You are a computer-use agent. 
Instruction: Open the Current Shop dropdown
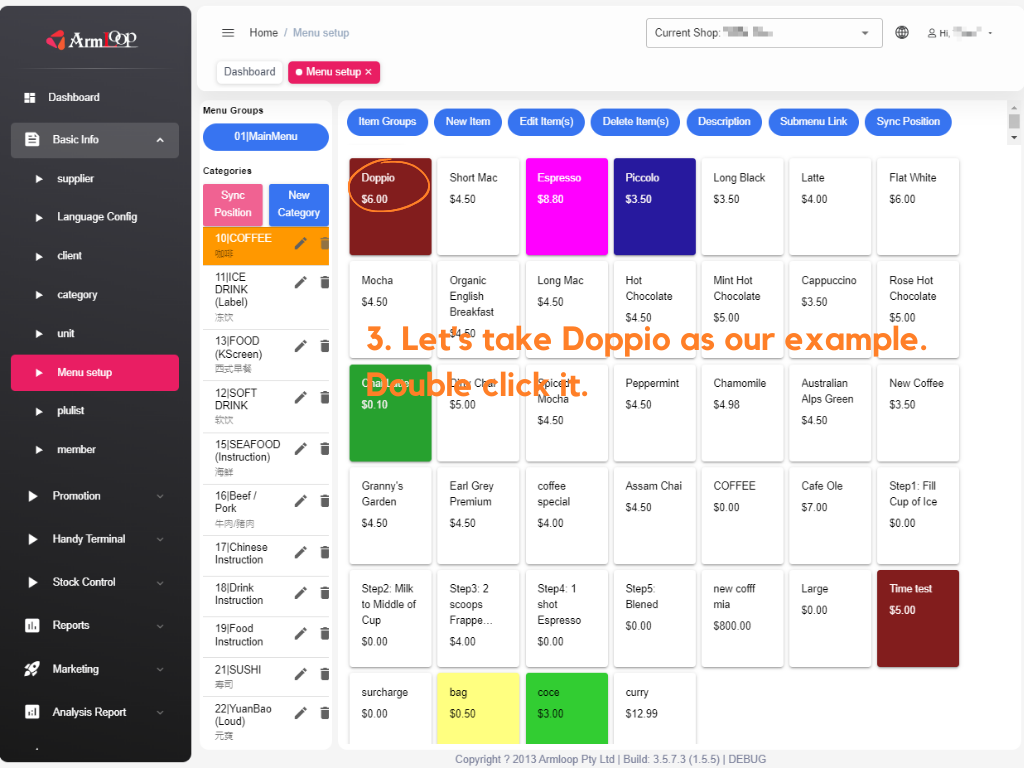click(764, 33)
